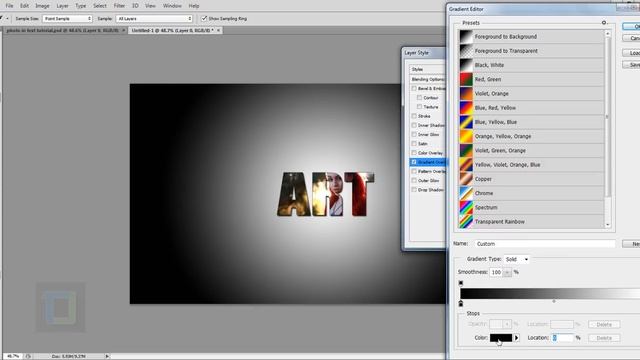Enable the Contour checkbox in Layer Style
The image size is (640, 360).
pos(419,98)
